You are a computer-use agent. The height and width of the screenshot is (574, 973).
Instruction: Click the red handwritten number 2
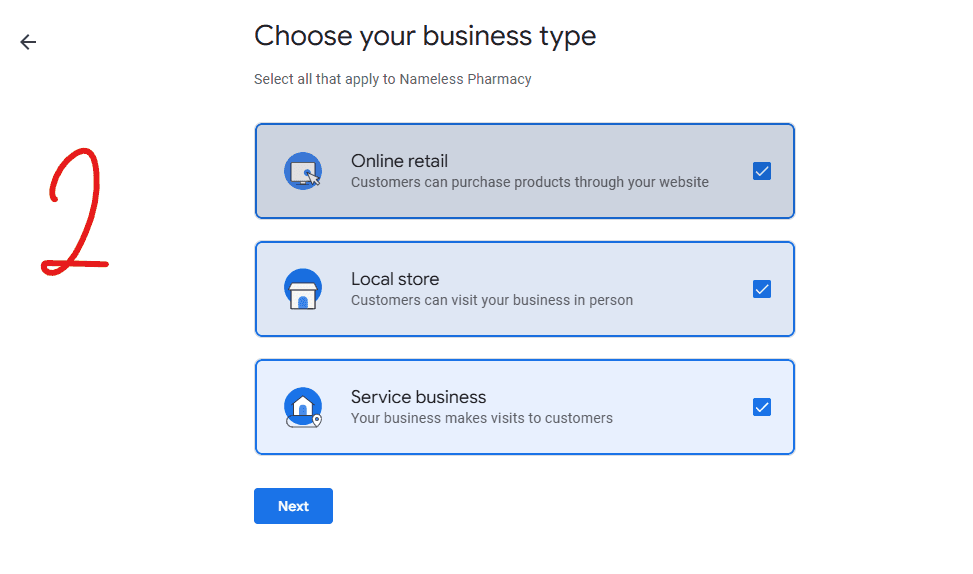point(74,212)
